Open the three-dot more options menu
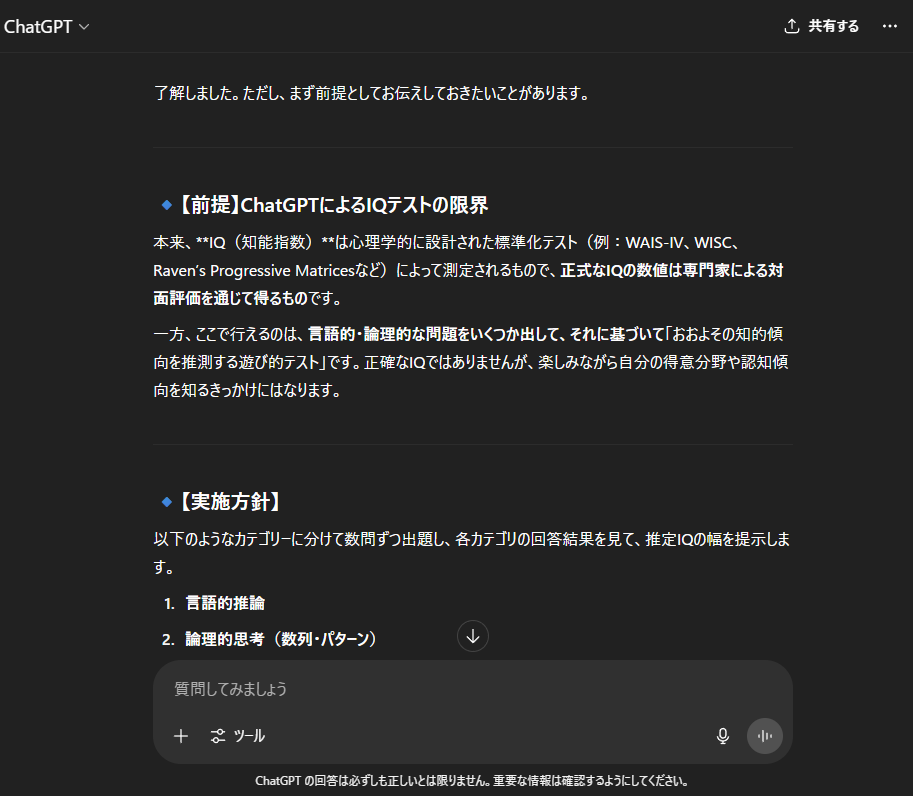The height and width of the screenshot is (796, 913). point(890,26)
